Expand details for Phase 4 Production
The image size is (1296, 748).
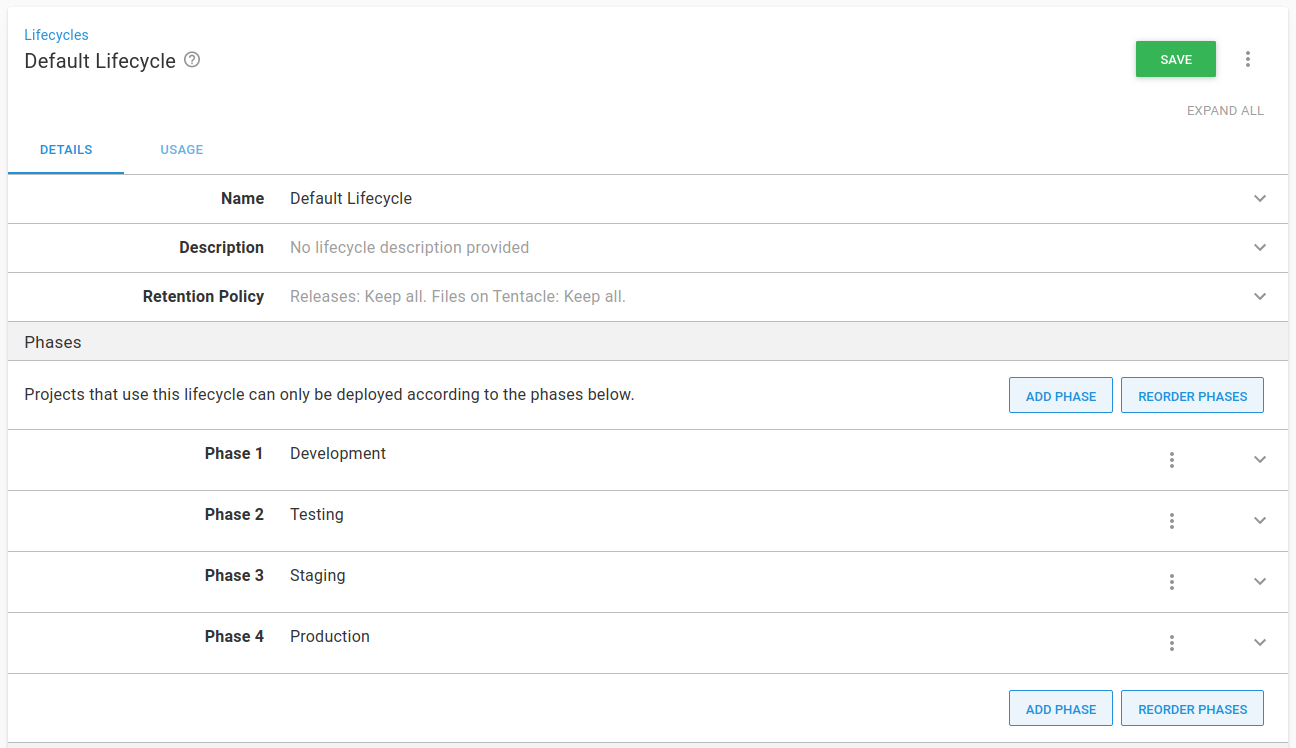coord(1260,643)
